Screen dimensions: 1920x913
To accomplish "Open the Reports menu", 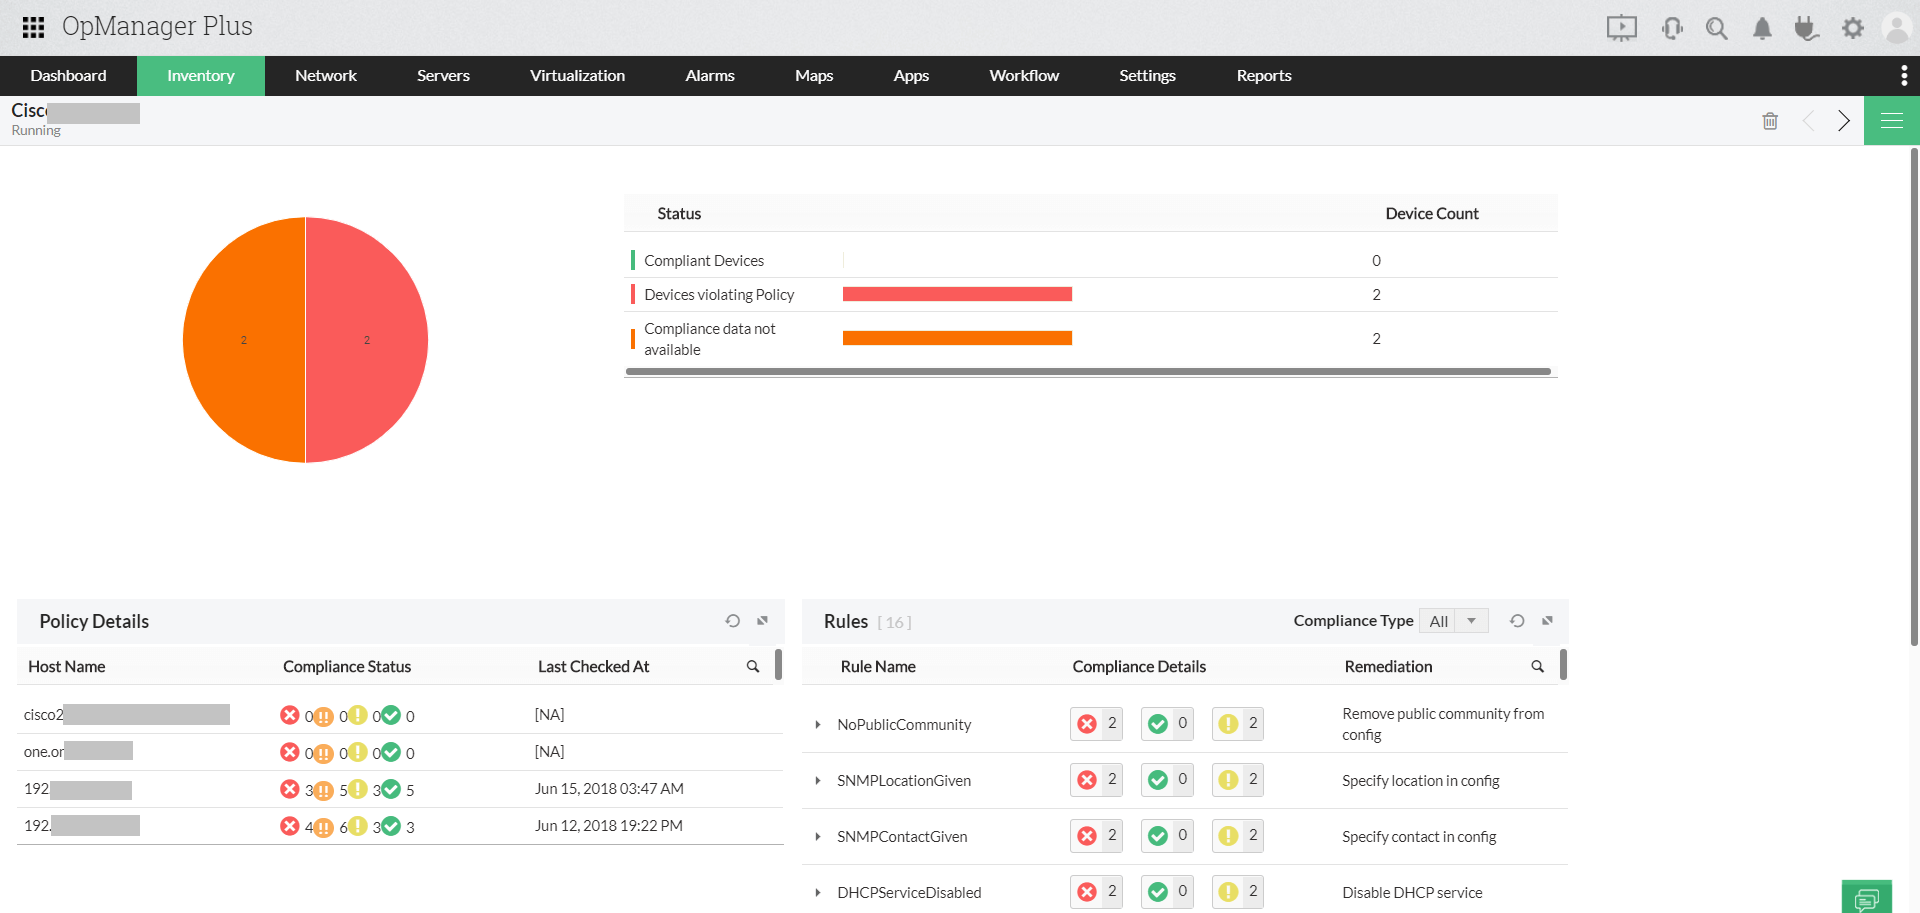I will click(x=1263, y=75).
